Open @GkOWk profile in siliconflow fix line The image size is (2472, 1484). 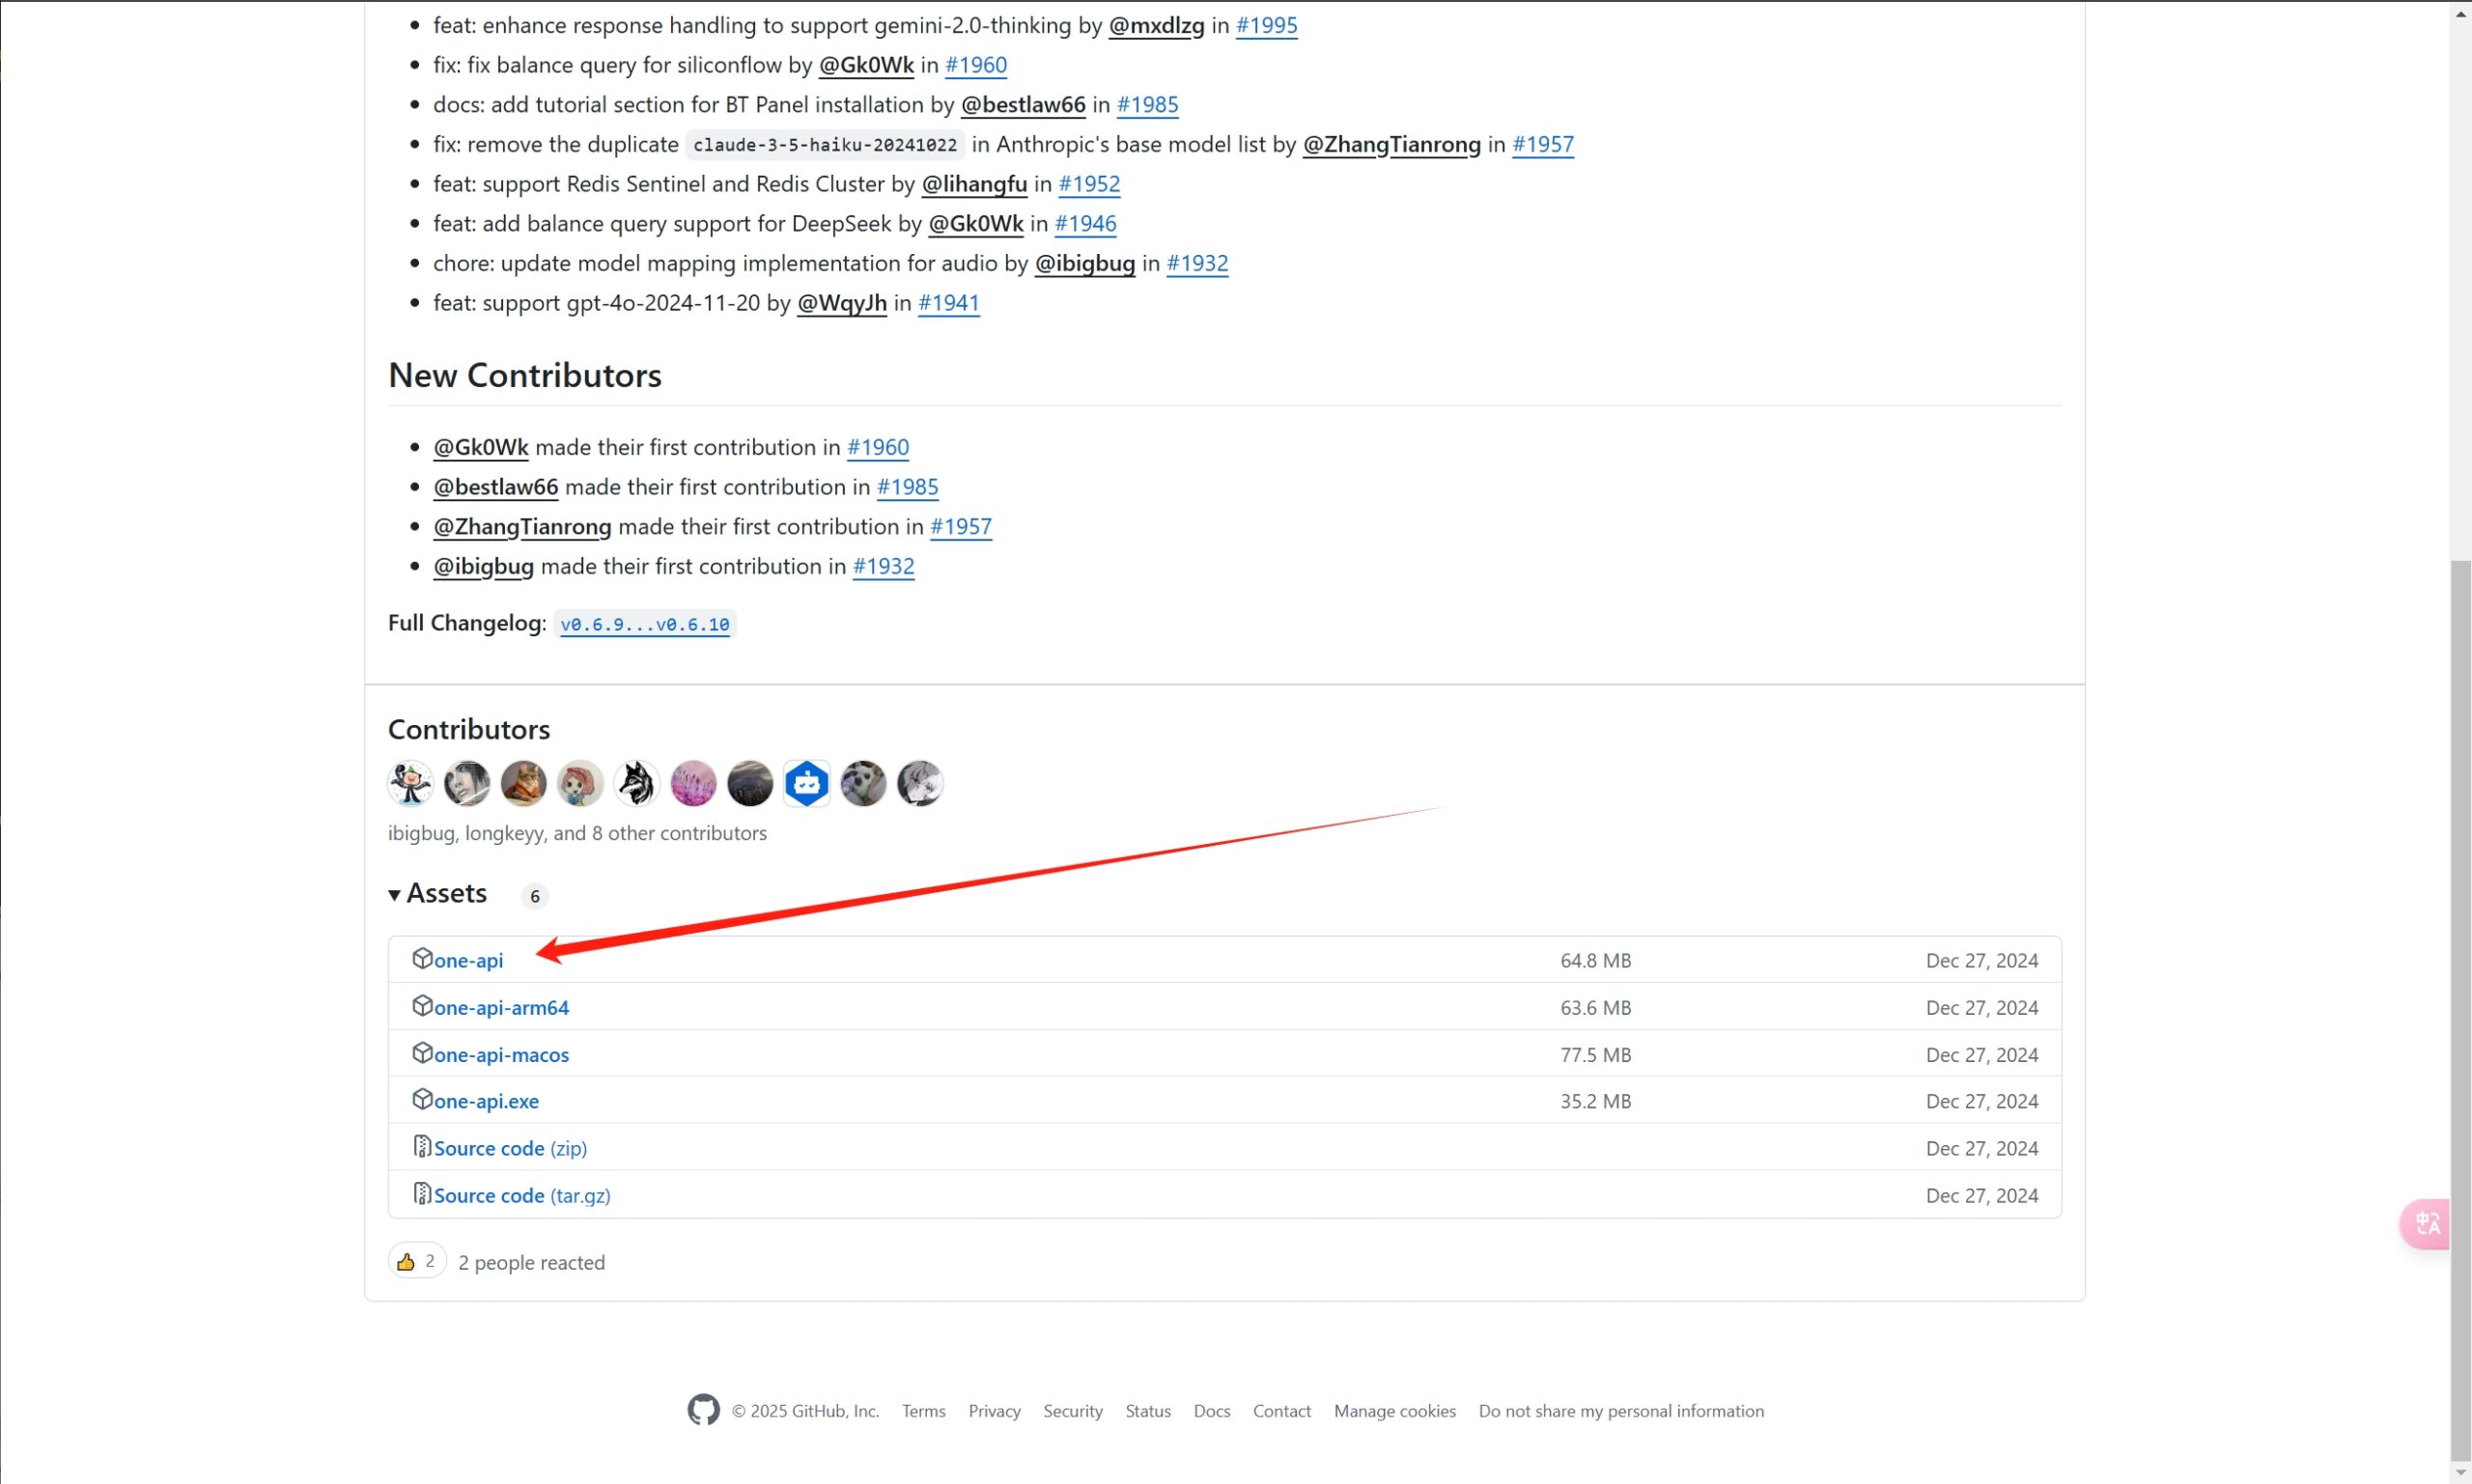tap(866, 65)
